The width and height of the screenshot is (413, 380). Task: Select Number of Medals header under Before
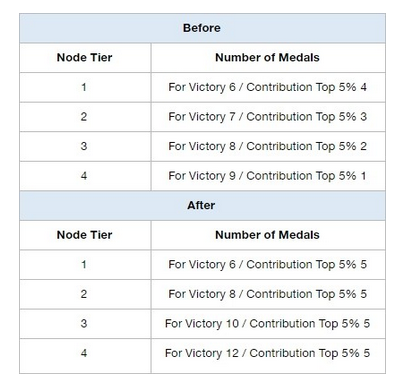coord(268,58)
